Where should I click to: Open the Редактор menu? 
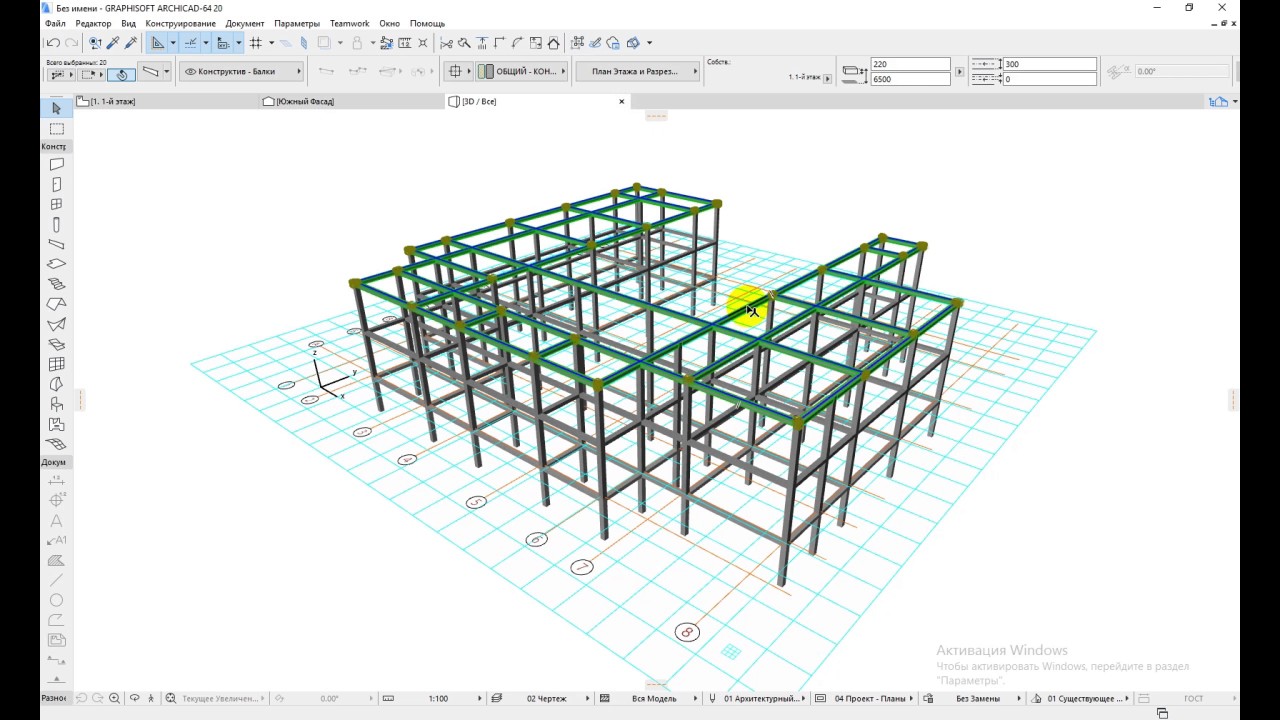pyautogui.click(x=93, y=23)
